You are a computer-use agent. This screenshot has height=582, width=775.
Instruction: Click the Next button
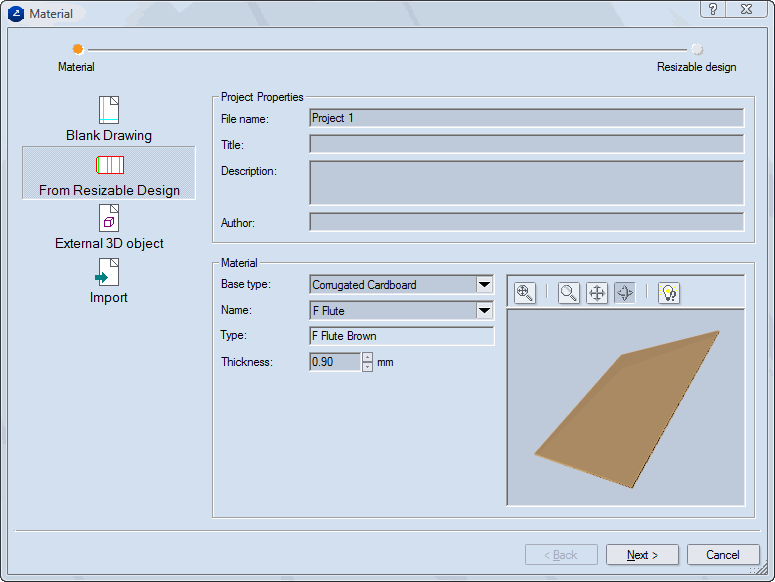[x=642, y=555]
